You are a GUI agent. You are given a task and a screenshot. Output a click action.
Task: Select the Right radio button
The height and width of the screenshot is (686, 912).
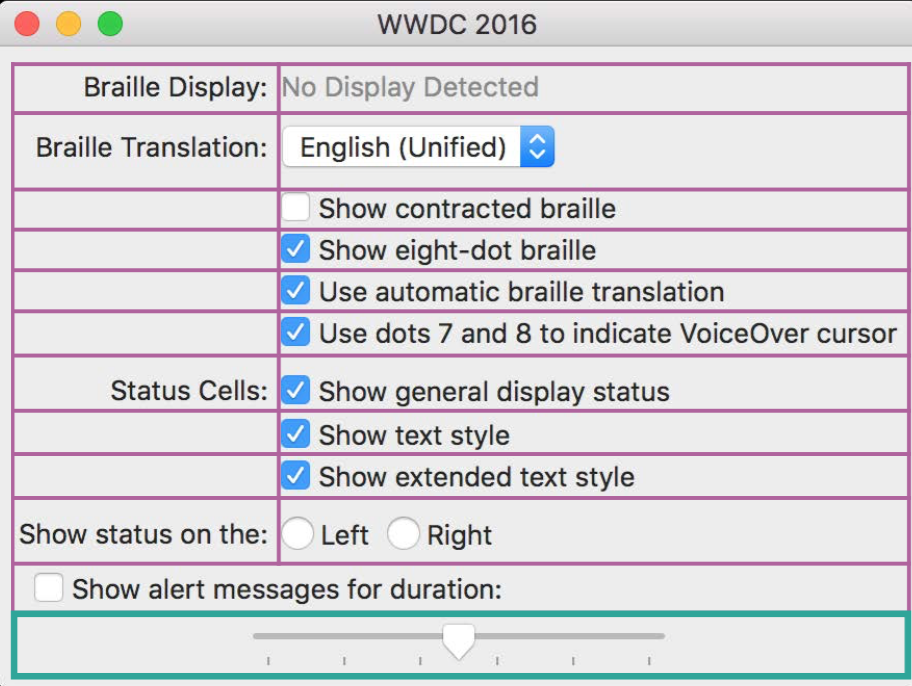pyautogui.click(x=404, y=534)
